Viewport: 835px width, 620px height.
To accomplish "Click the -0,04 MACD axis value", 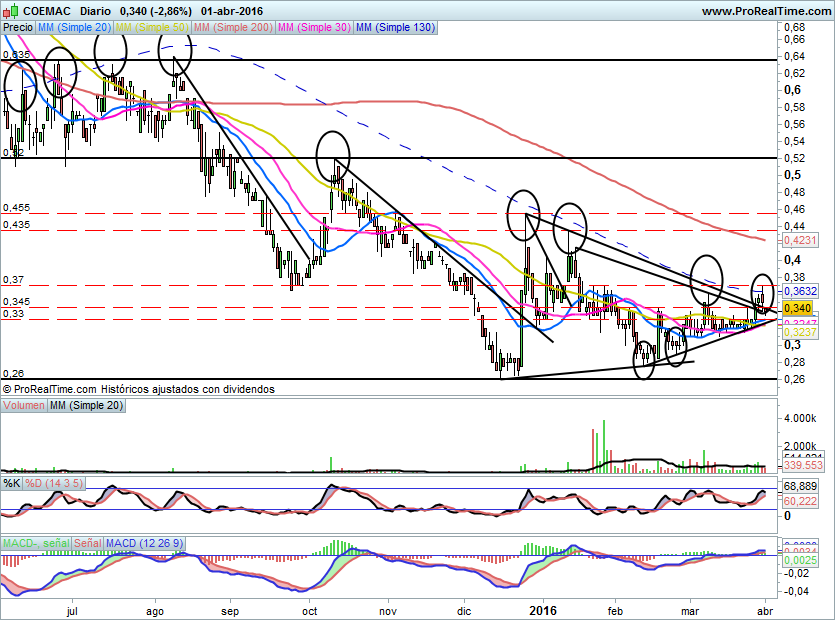I will click(797, 591).
